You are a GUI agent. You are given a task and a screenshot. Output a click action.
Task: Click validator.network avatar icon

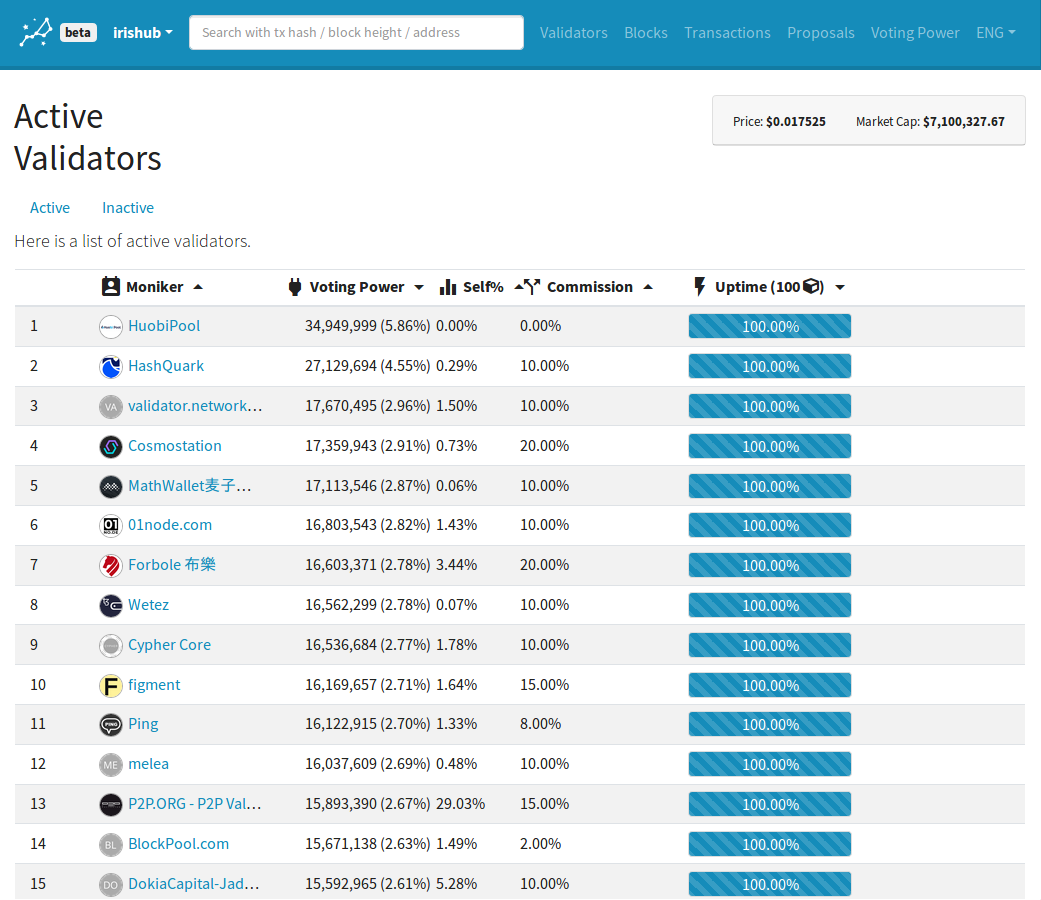coord(111,406)
